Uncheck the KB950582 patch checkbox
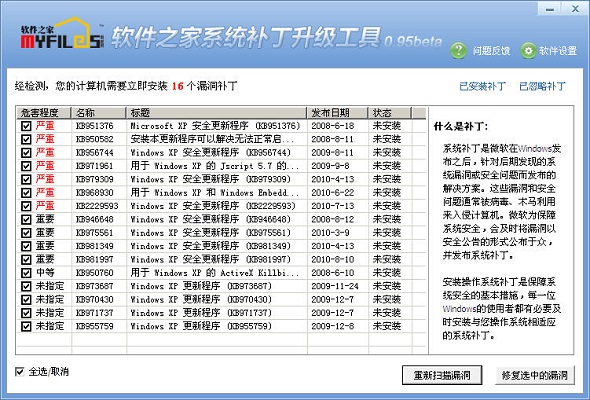This screenshot has width=590, height=400. 26,139
